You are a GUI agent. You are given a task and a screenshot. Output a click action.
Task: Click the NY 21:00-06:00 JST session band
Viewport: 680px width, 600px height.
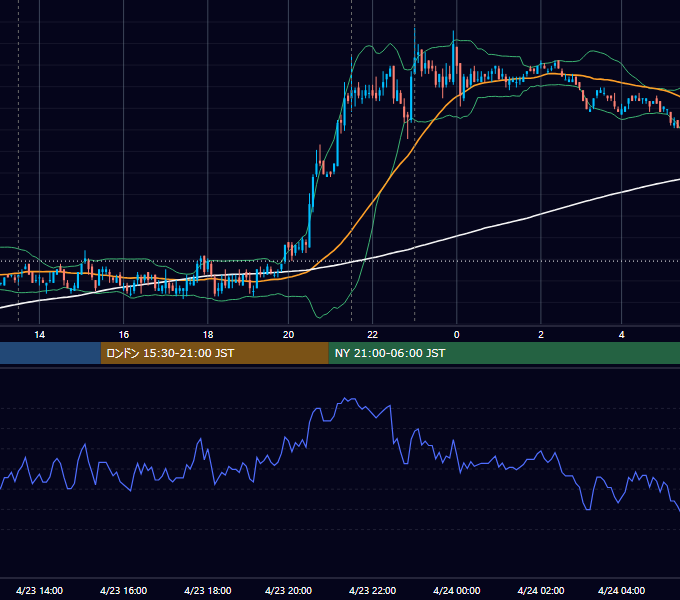(x=504, y=353)
